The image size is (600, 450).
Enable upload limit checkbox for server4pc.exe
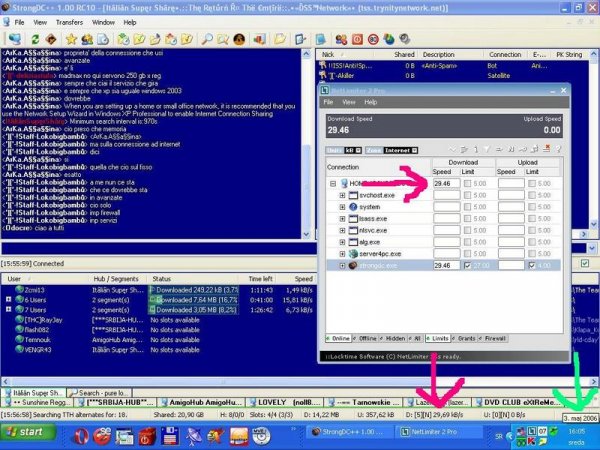coord(532,254)
